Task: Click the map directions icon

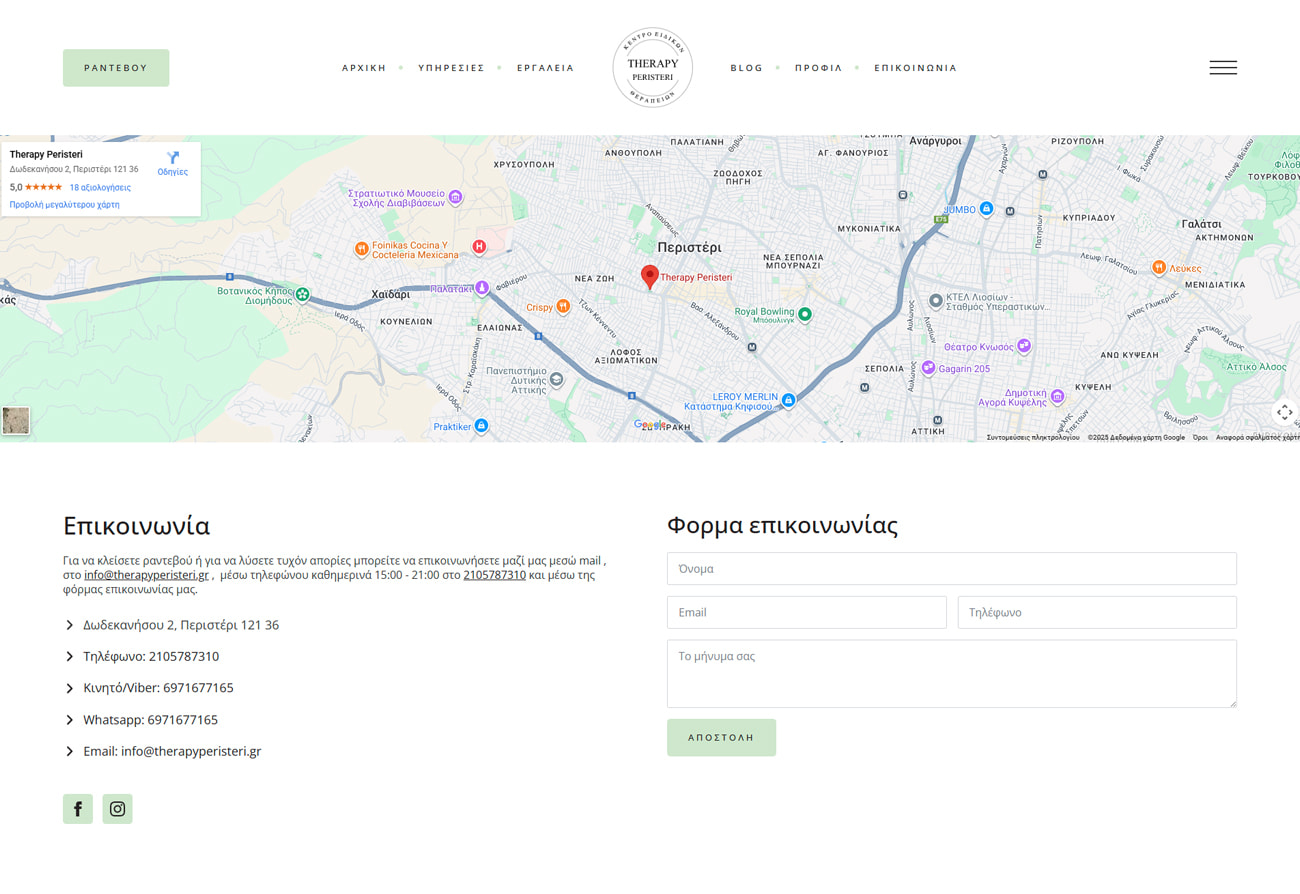Action: tap(173, 158)
